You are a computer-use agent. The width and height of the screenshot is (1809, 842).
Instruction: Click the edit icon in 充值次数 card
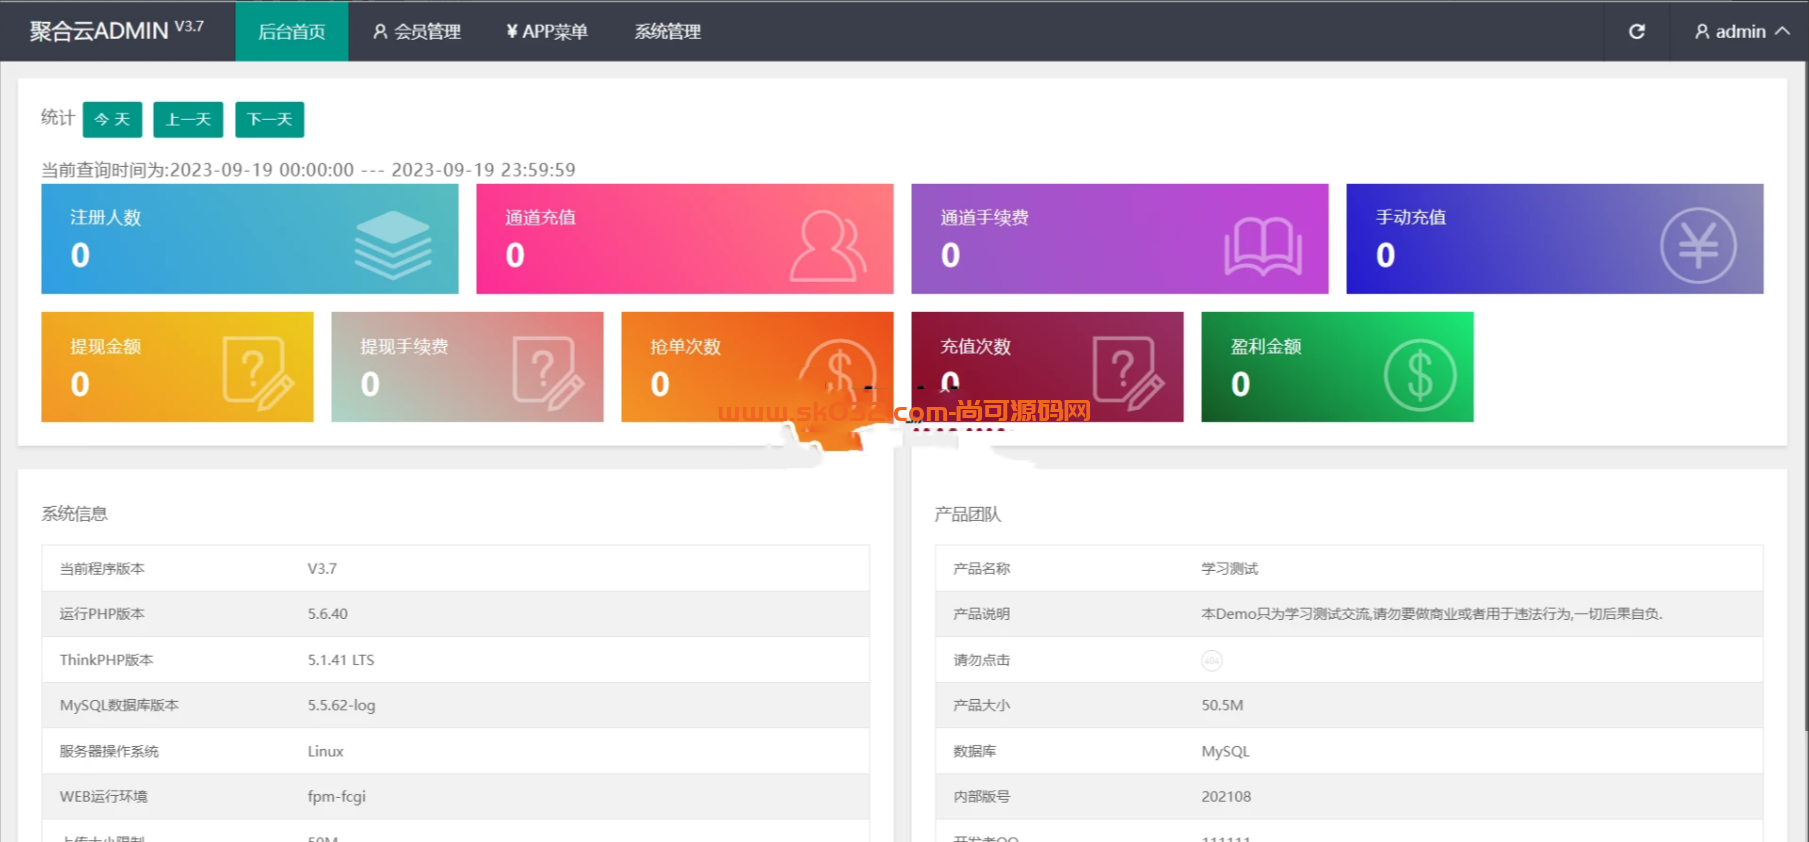pyautogui.click(x=1128, y=374)
